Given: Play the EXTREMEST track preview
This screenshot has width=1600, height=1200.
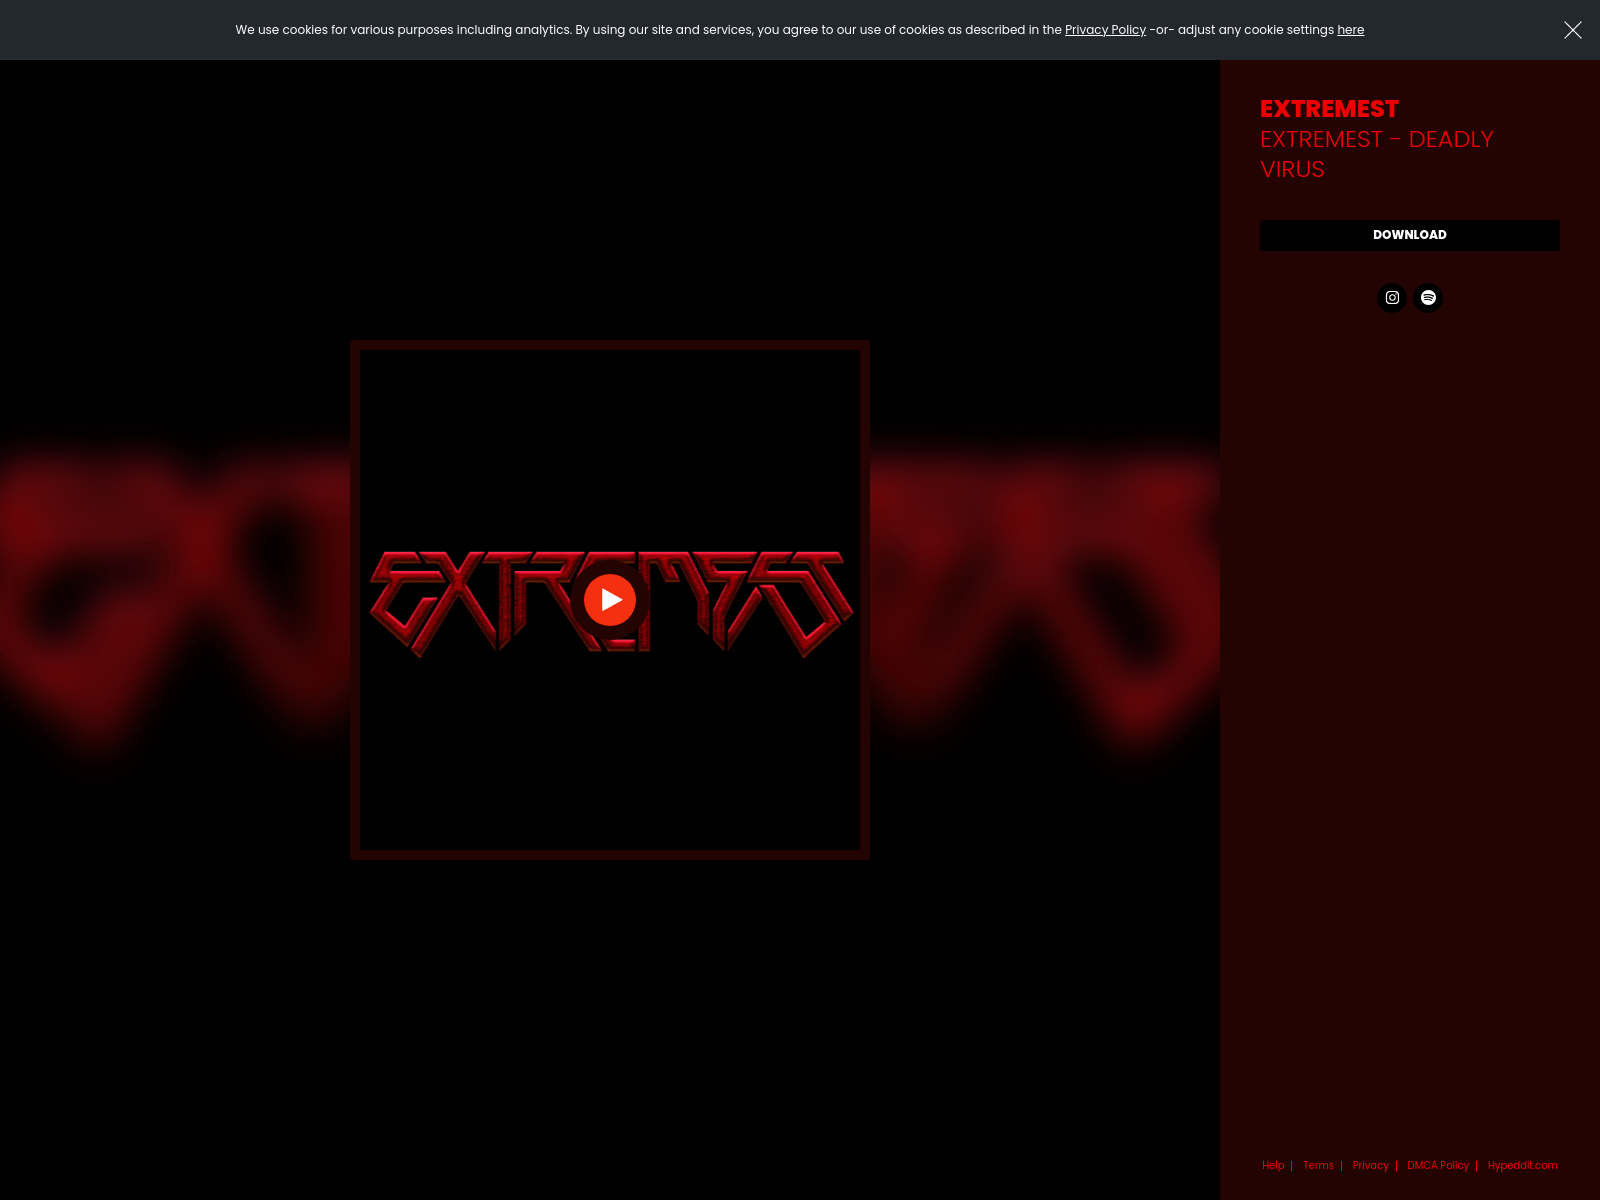Looking at the screenshot, I should click(610, 600).
